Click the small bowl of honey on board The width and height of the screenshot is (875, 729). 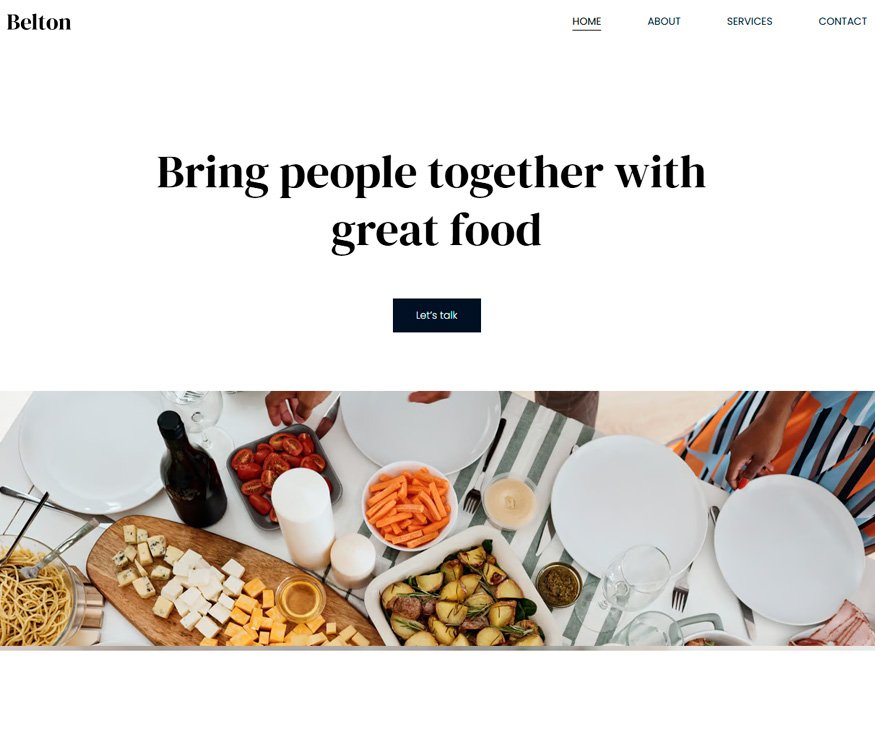[299, 599]
